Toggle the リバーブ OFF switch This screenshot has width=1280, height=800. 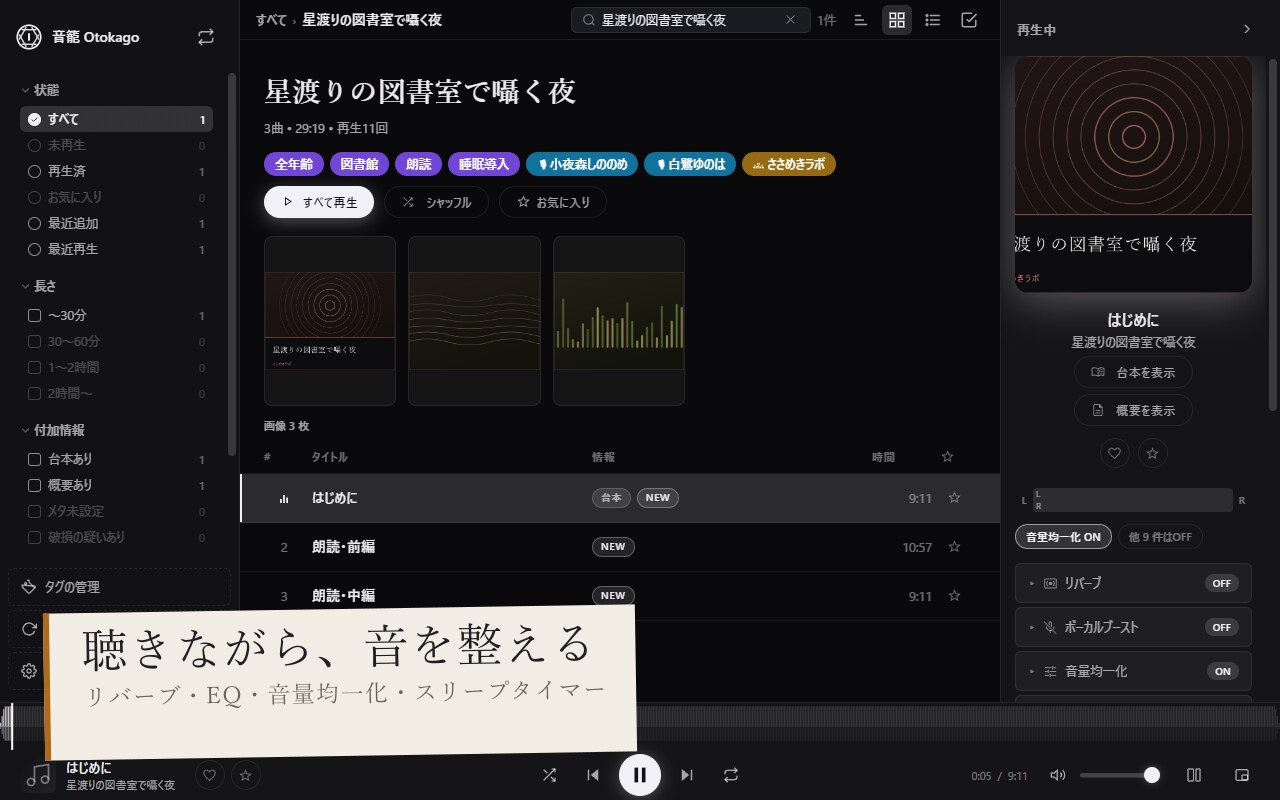pyautogui.click(x=1221, y=583)
